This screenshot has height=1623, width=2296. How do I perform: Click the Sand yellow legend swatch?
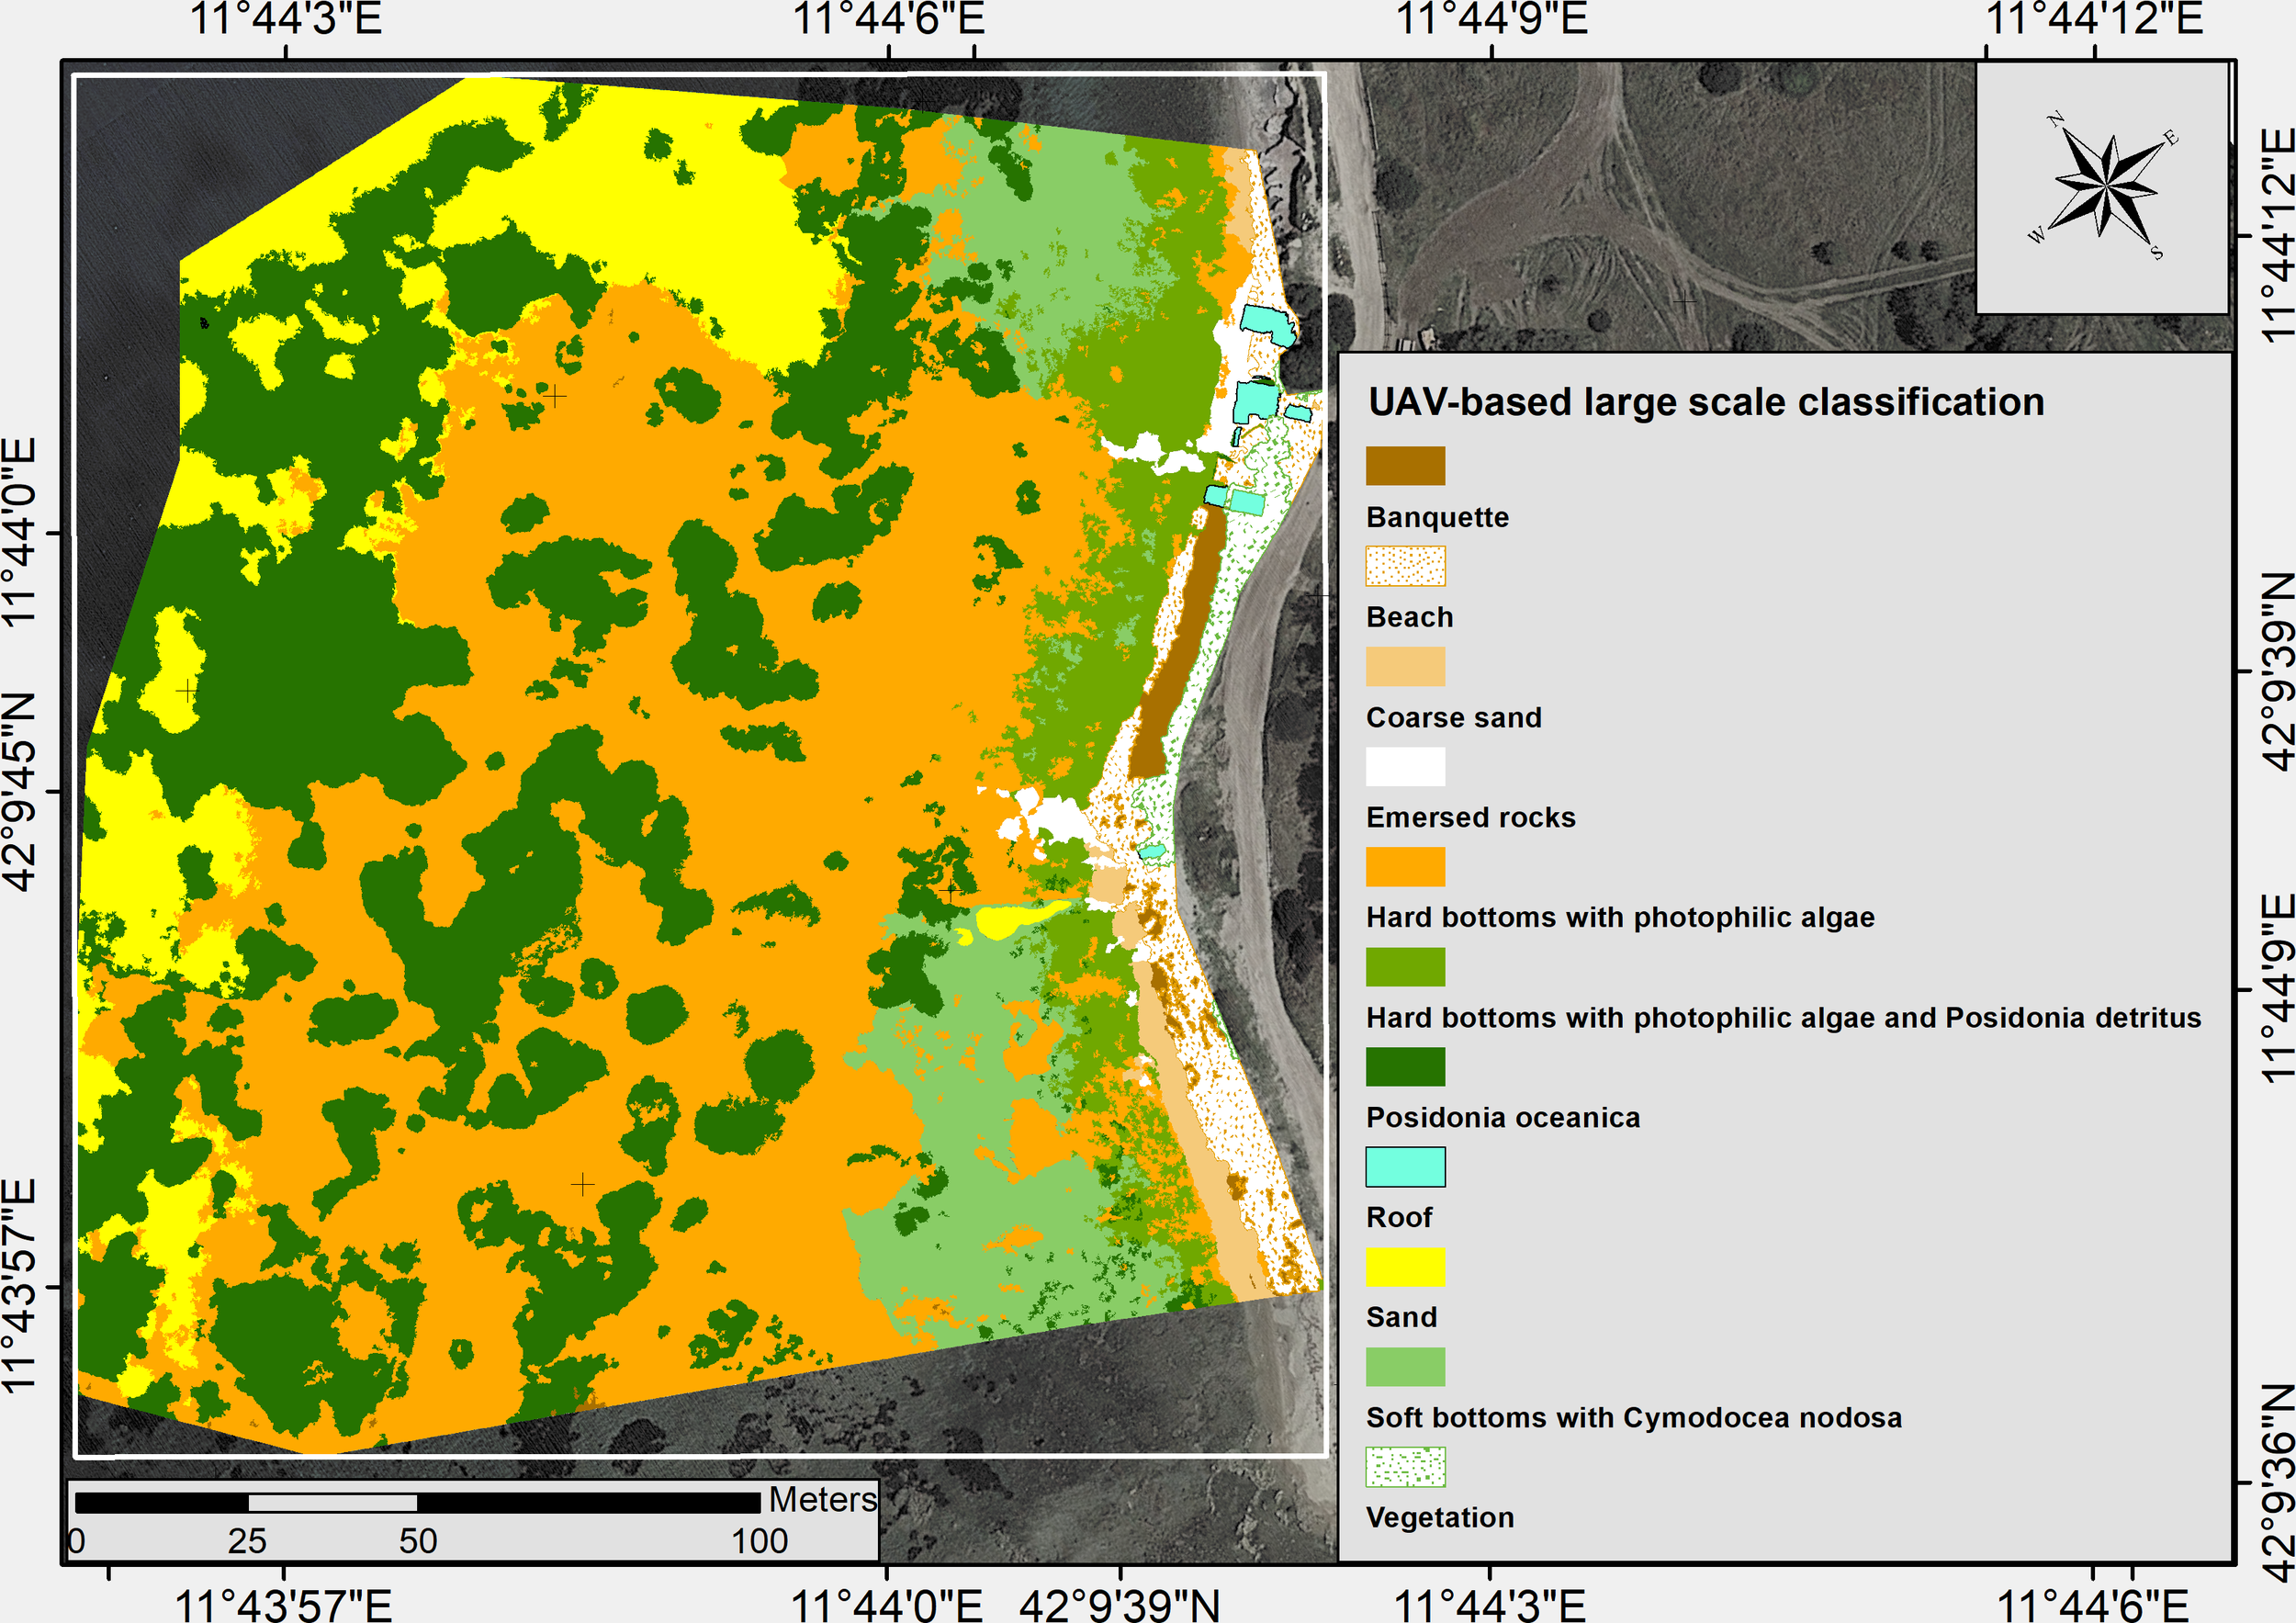[1405, 1266]
